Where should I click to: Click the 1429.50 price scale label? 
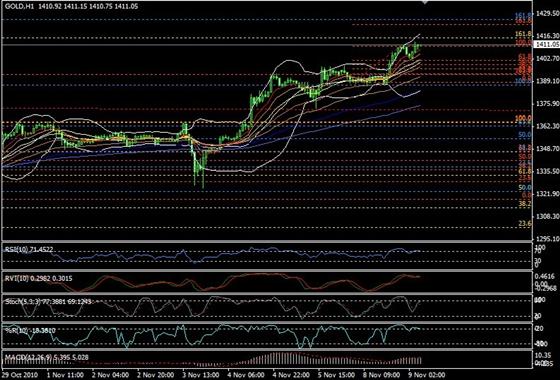(548, 13)
